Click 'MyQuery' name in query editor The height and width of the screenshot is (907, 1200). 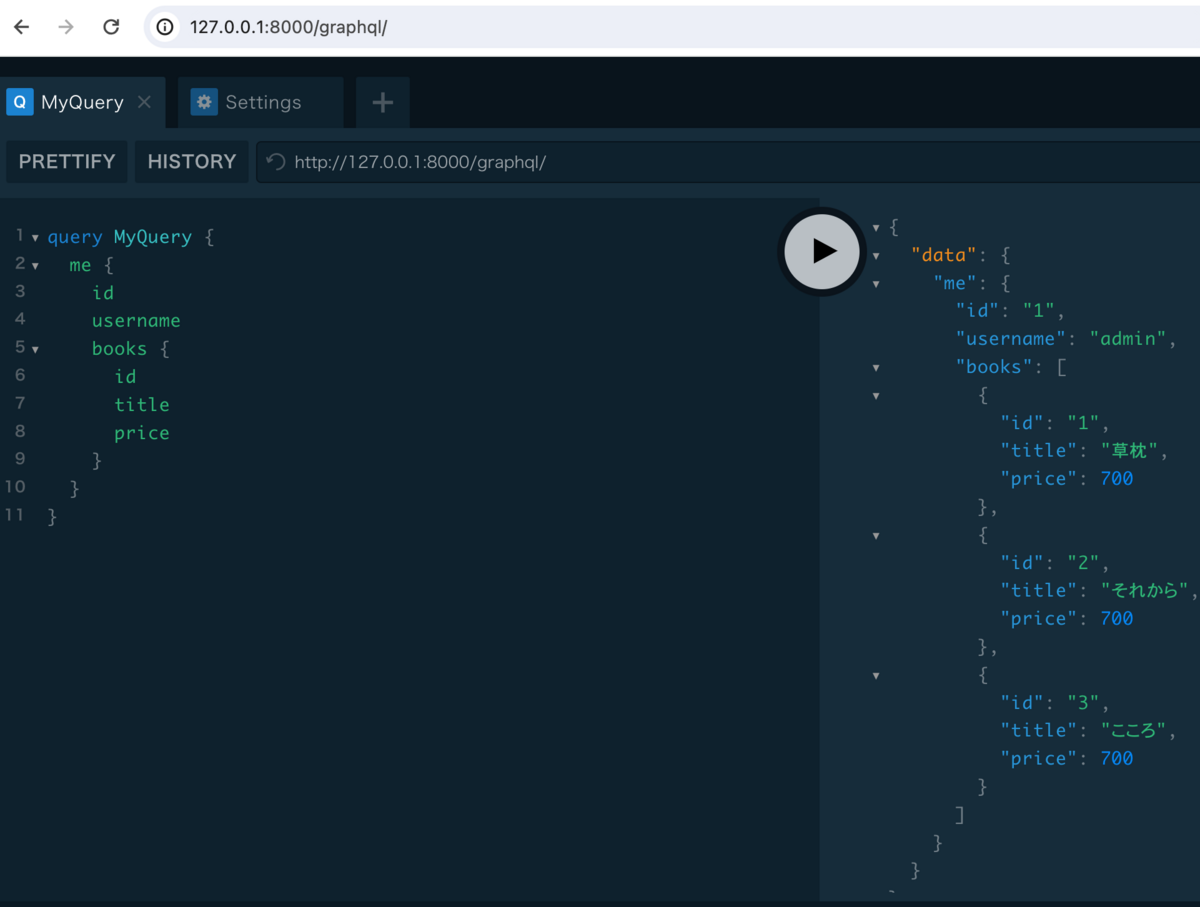[x=153, y=237]
